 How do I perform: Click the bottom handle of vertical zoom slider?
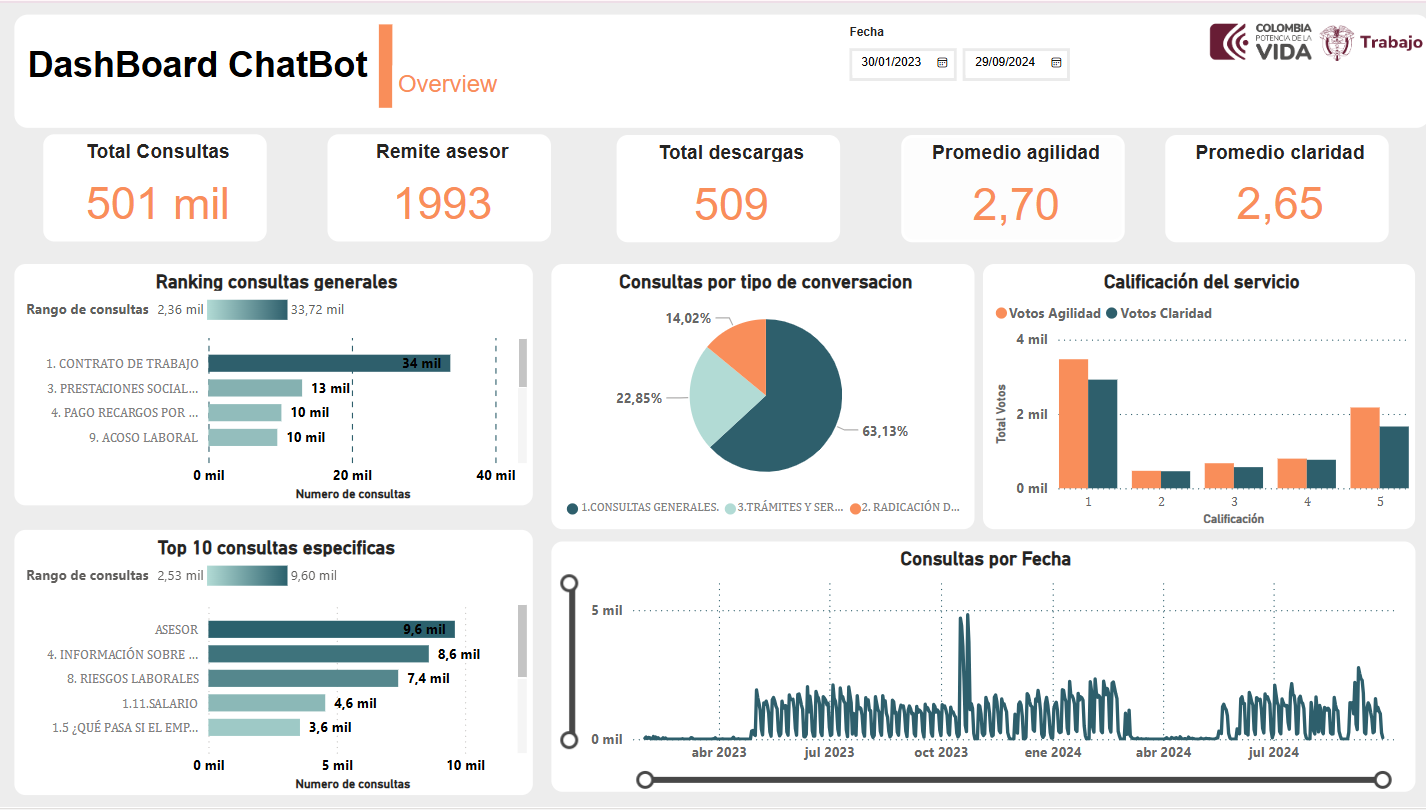tap(570, 740)
